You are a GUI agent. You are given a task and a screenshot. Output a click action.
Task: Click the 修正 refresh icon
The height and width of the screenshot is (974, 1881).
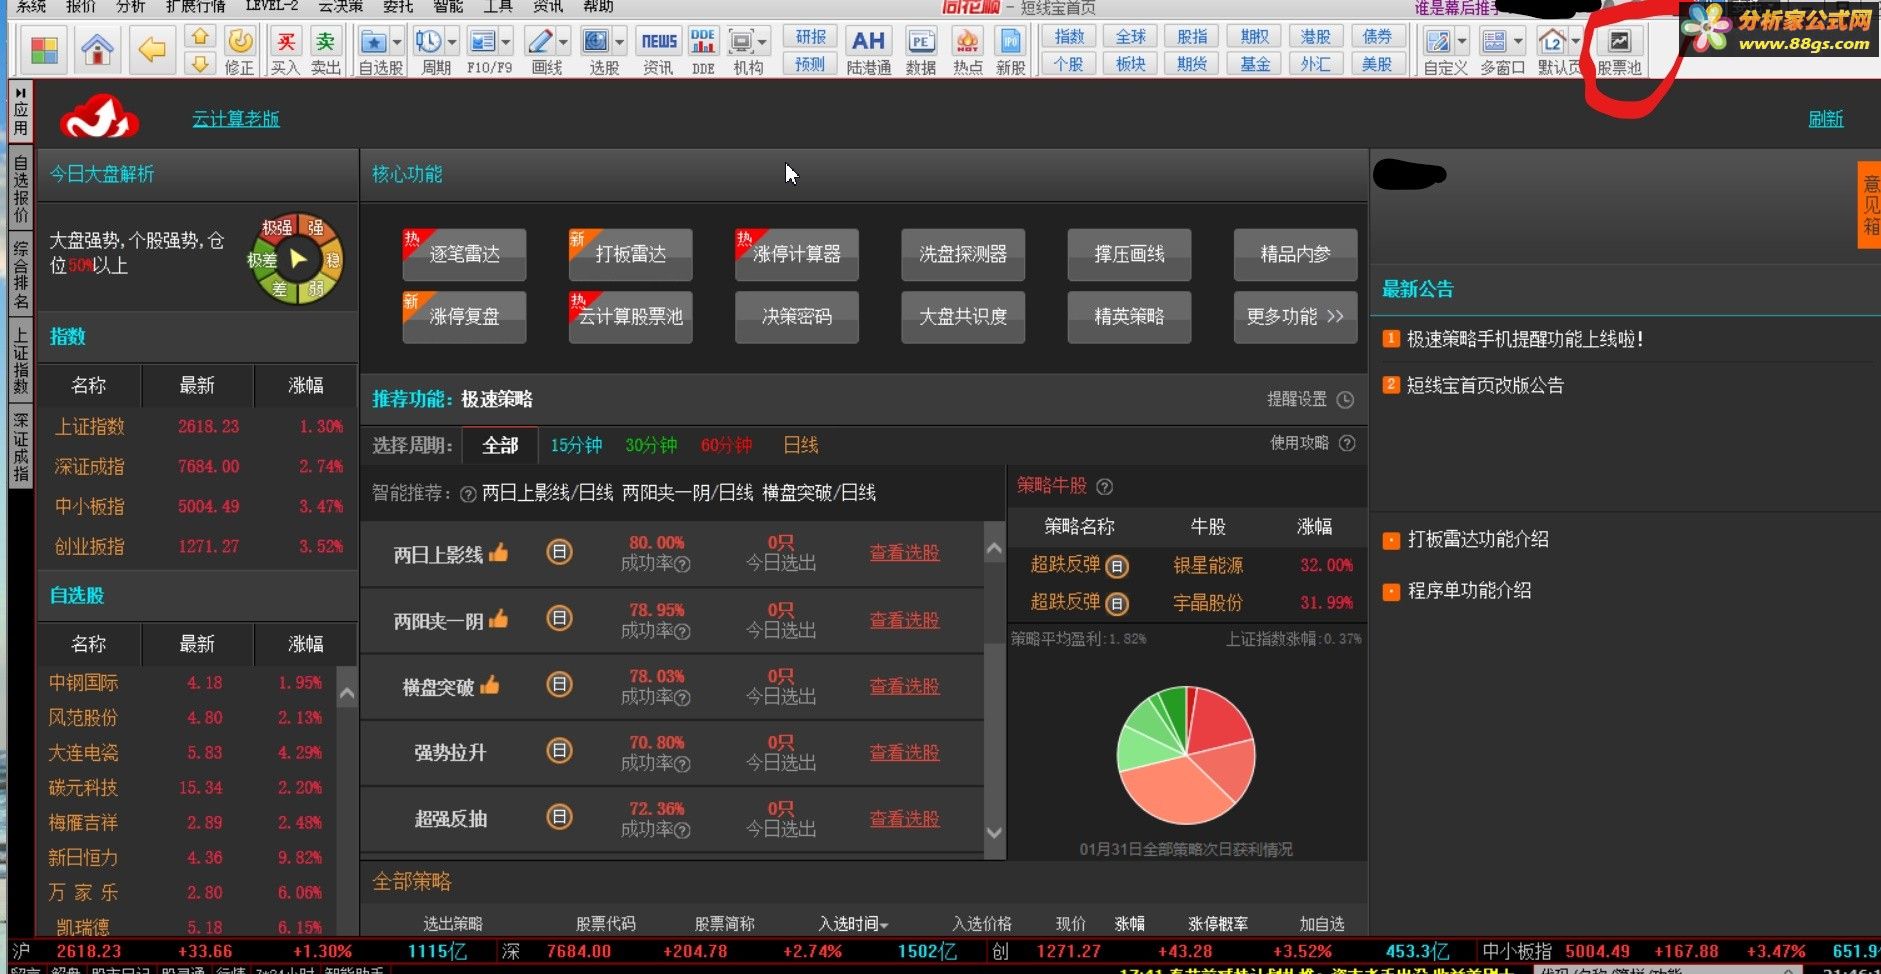[240, 42]
